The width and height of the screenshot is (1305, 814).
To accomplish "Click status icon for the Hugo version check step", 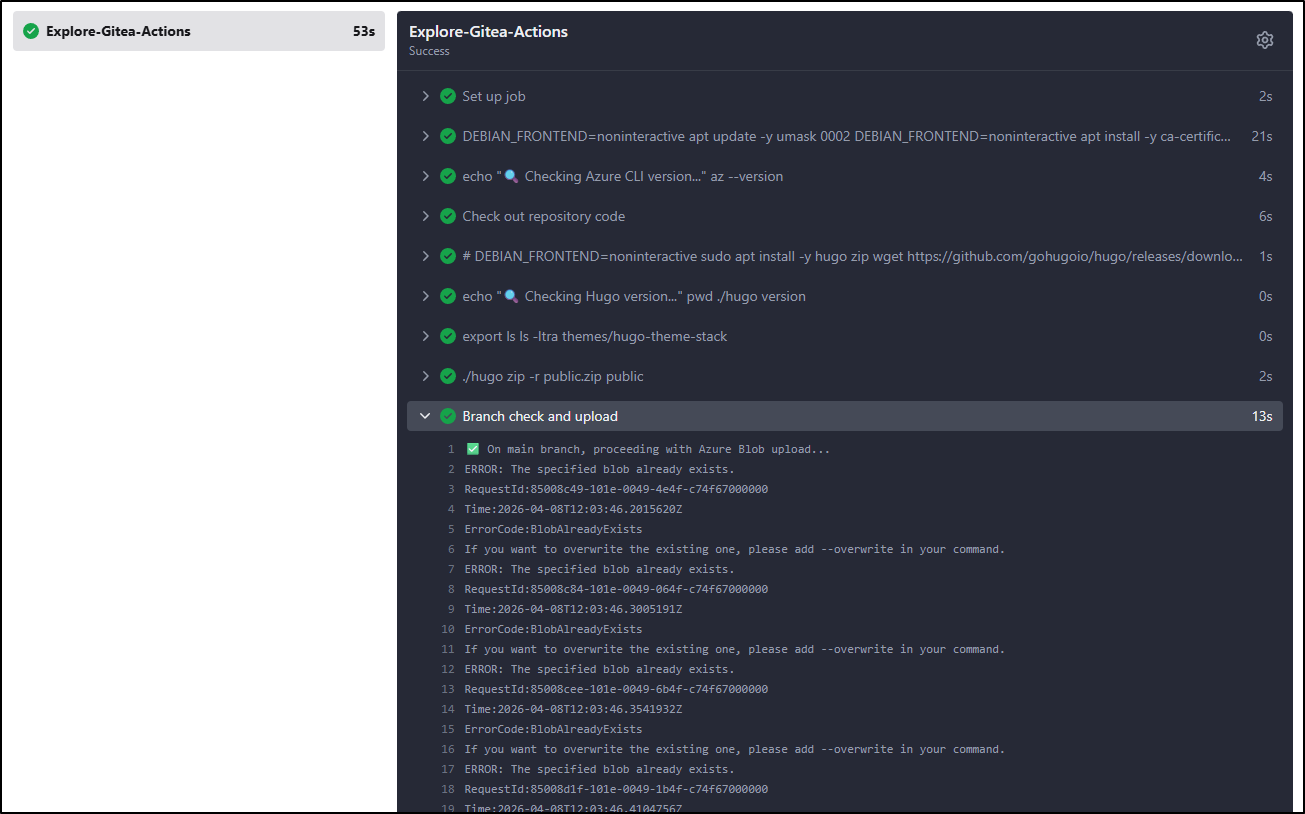I will pyautogui.click(x=448, y=296).
